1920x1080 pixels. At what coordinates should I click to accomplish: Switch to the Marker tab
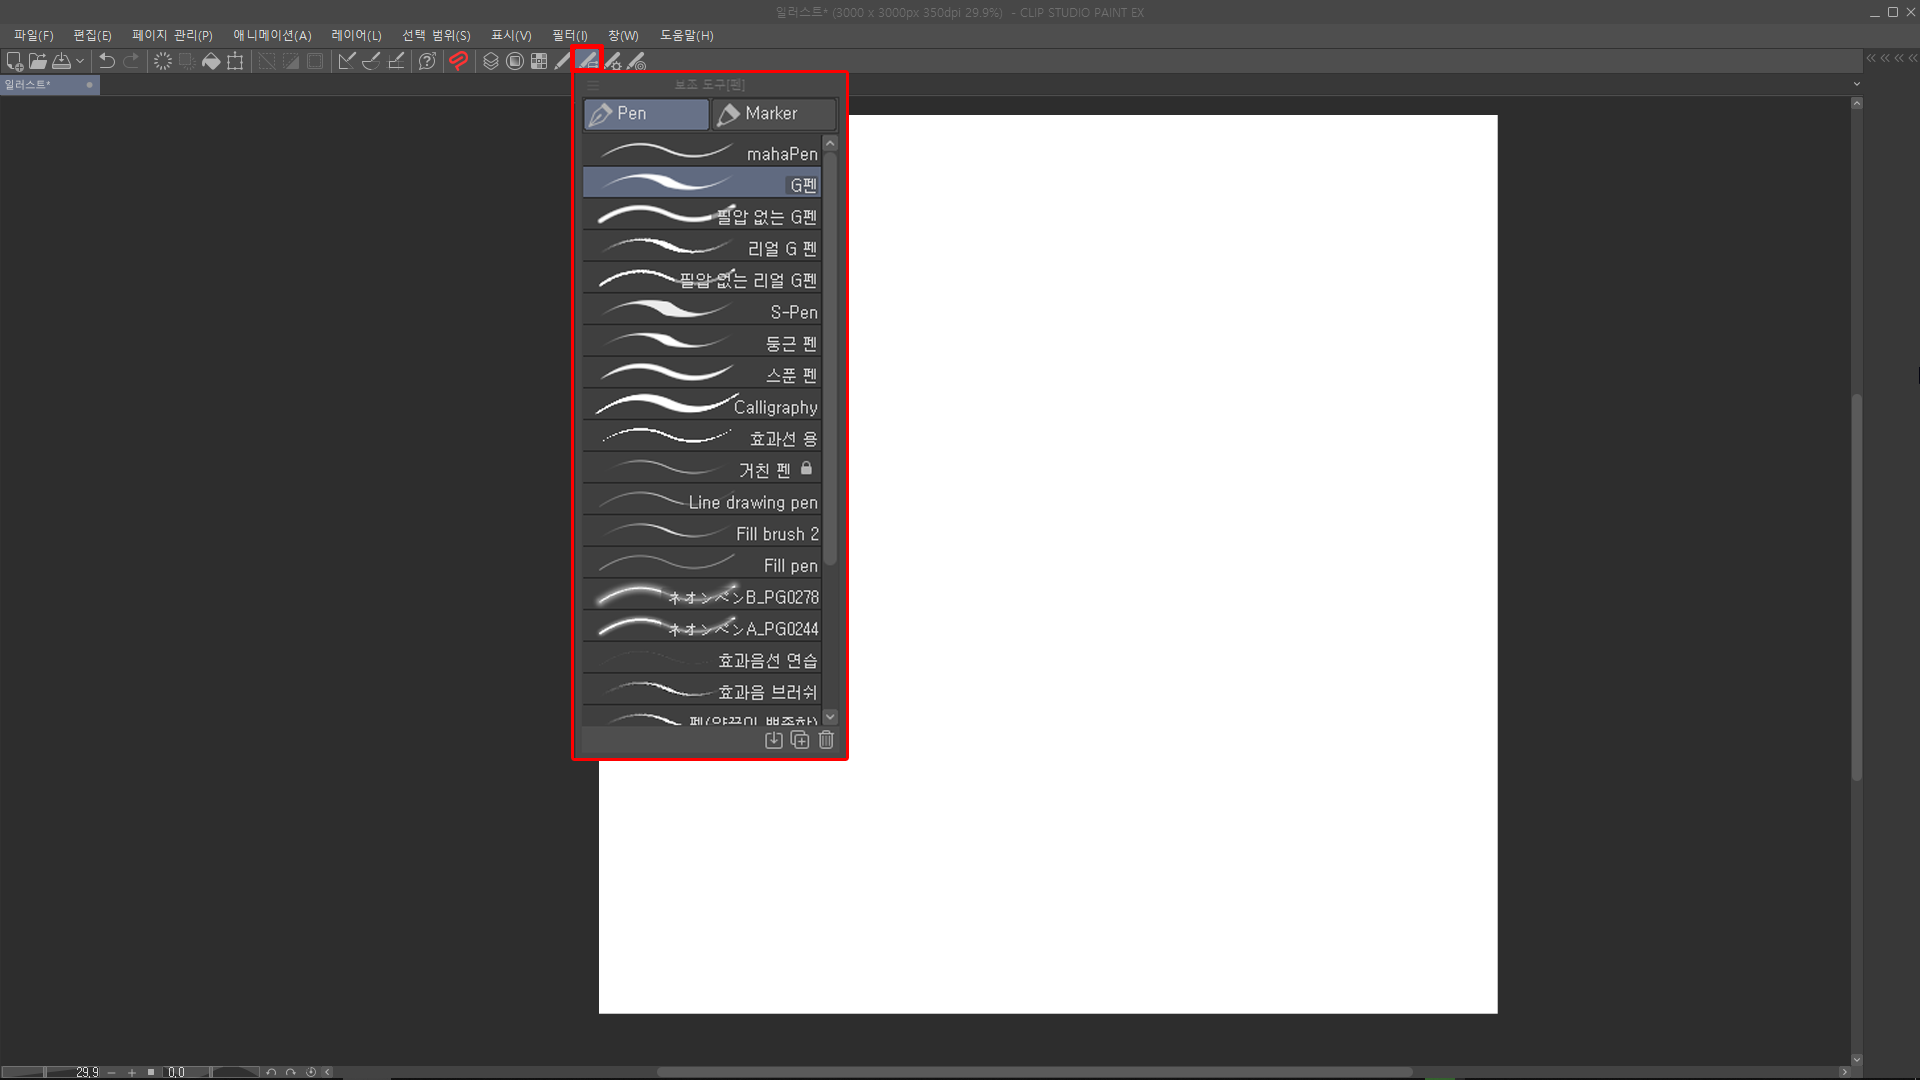[x=773, y=114]
